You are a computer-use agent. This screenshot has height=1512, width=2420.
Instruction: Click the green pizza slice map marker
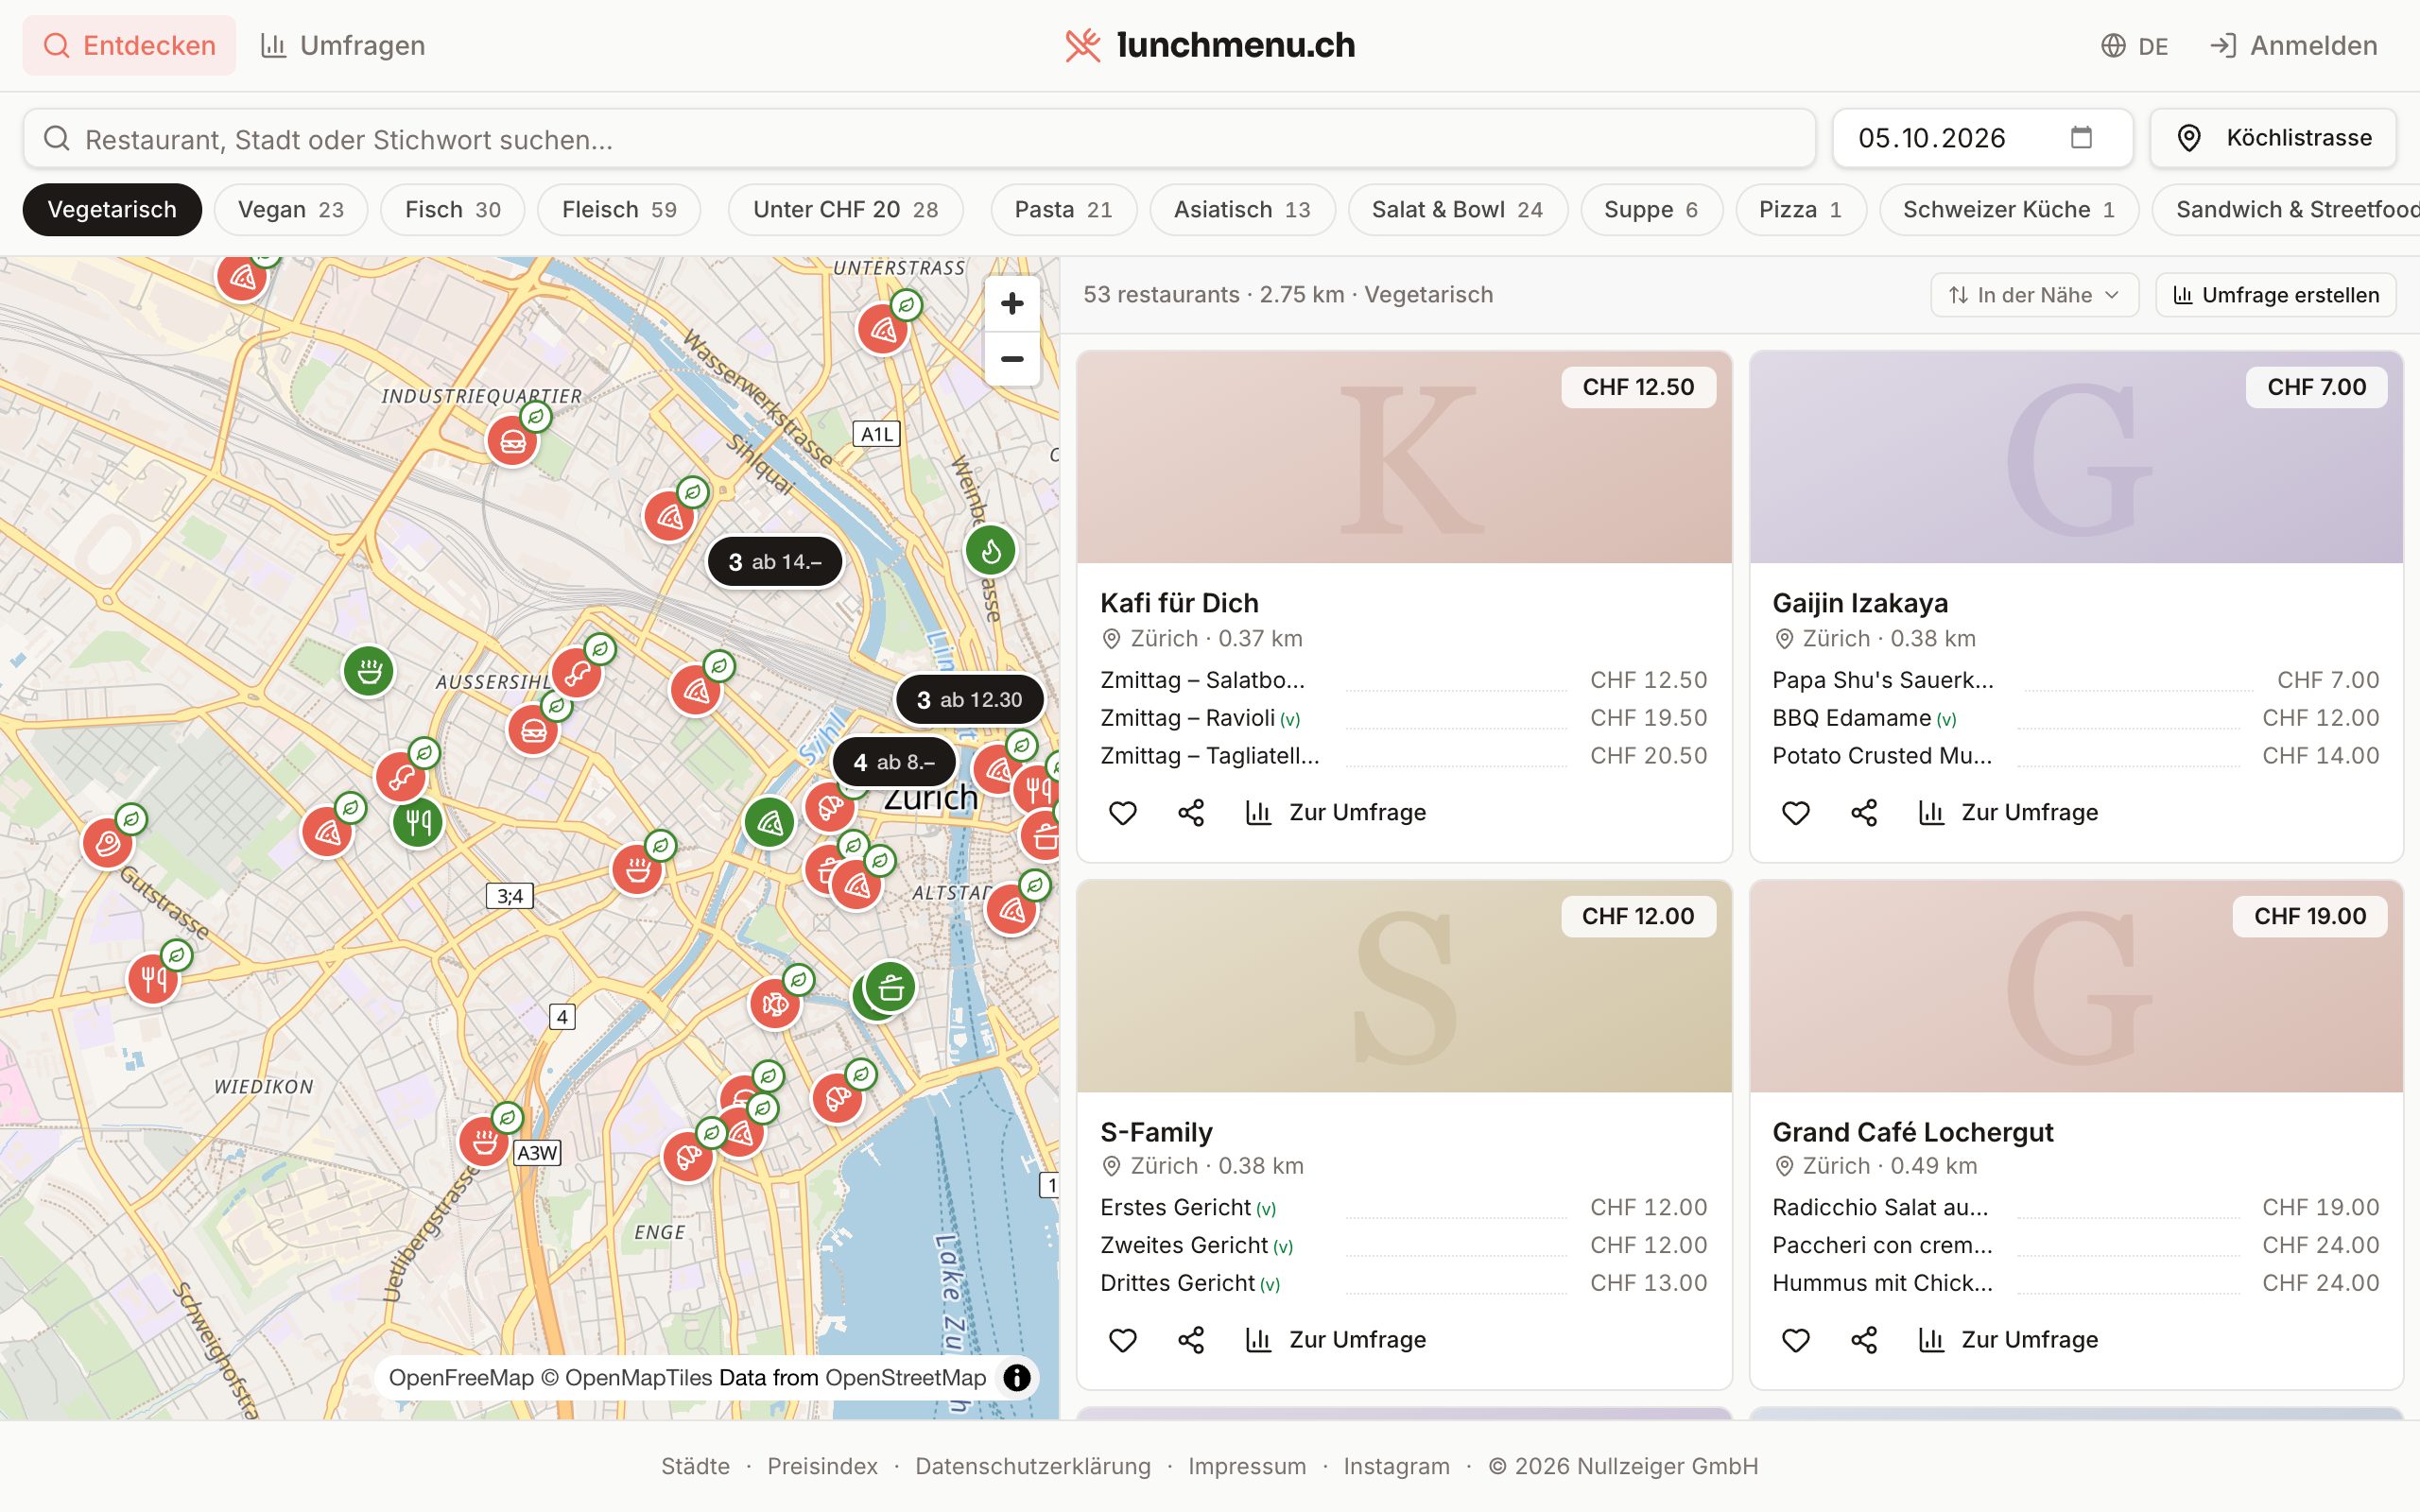pyautogui.click(x=769, y=823)
